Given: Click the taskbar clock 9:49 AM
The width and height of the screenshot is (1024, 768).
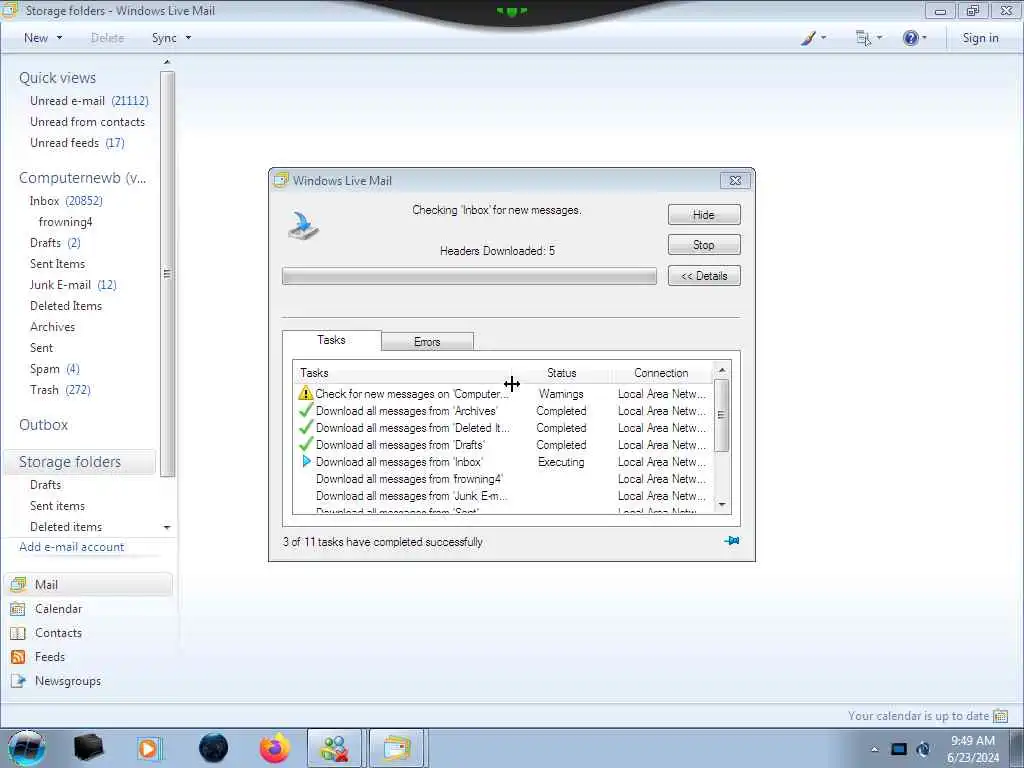Looking at the screenshot, I should coord(973,741).
